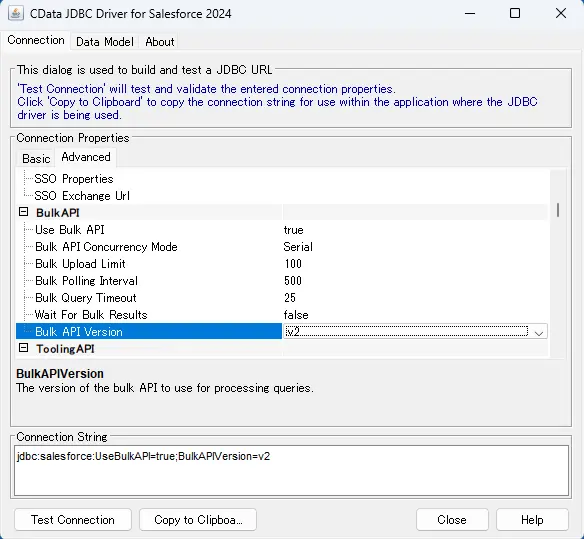
Task: Click the Copy to Clipboard button
Action: click(198, 520)
